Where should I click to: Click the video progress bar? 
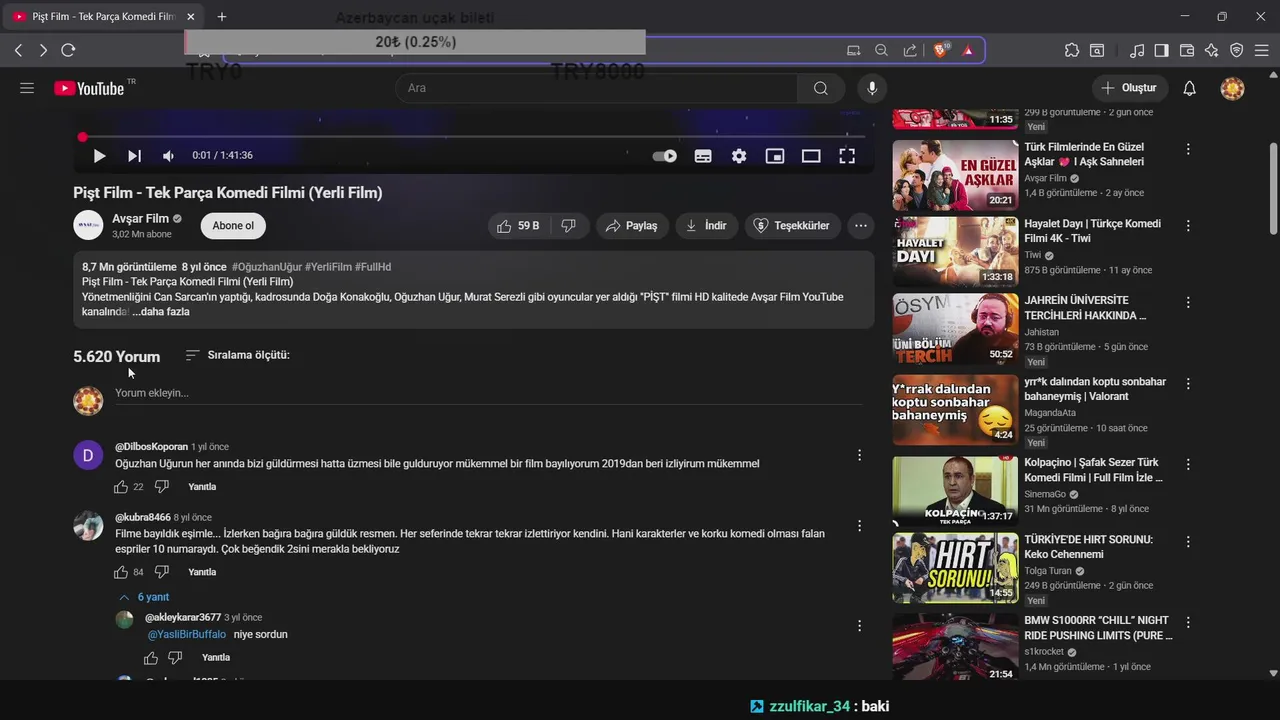pyautogui.click(x=473, y=137)
